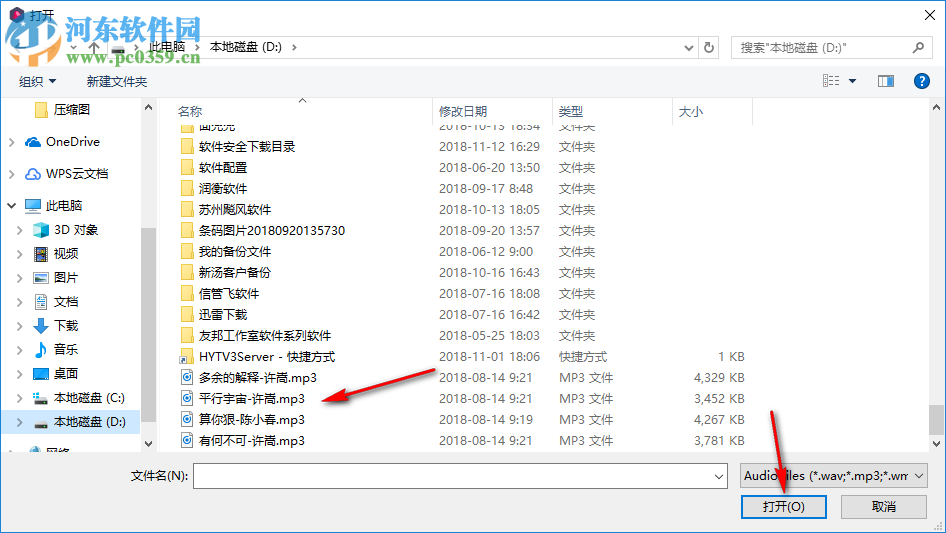This screenshot has width=946, height=533.
Task: Open the Audio files type filter dropdown
Action: (834, 476)
